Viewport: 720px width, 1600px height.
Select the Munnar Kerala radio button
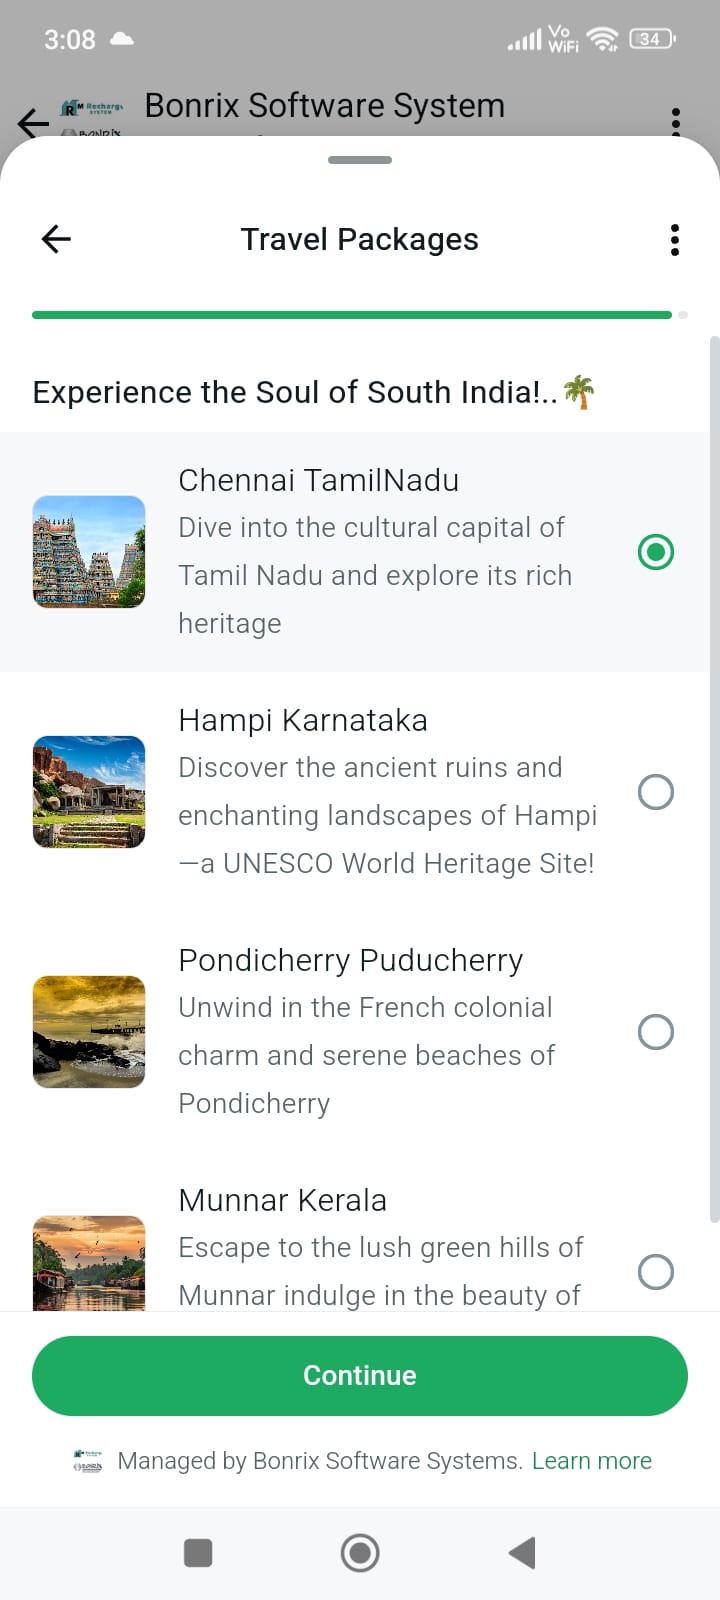656,1272
